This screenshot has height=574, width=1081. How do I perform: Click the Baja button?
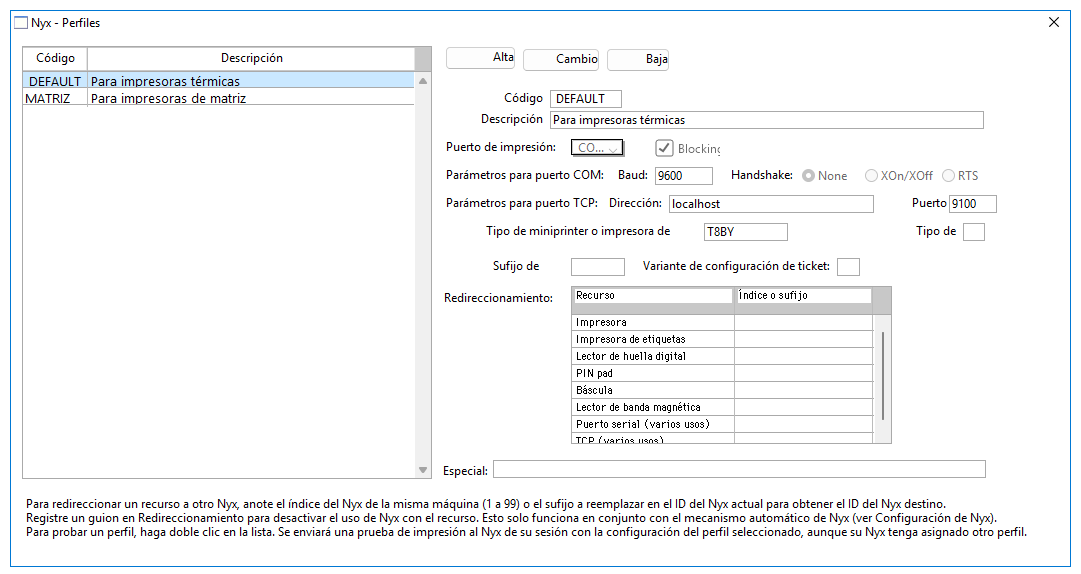pyautogui.click(x=638, y=59)
